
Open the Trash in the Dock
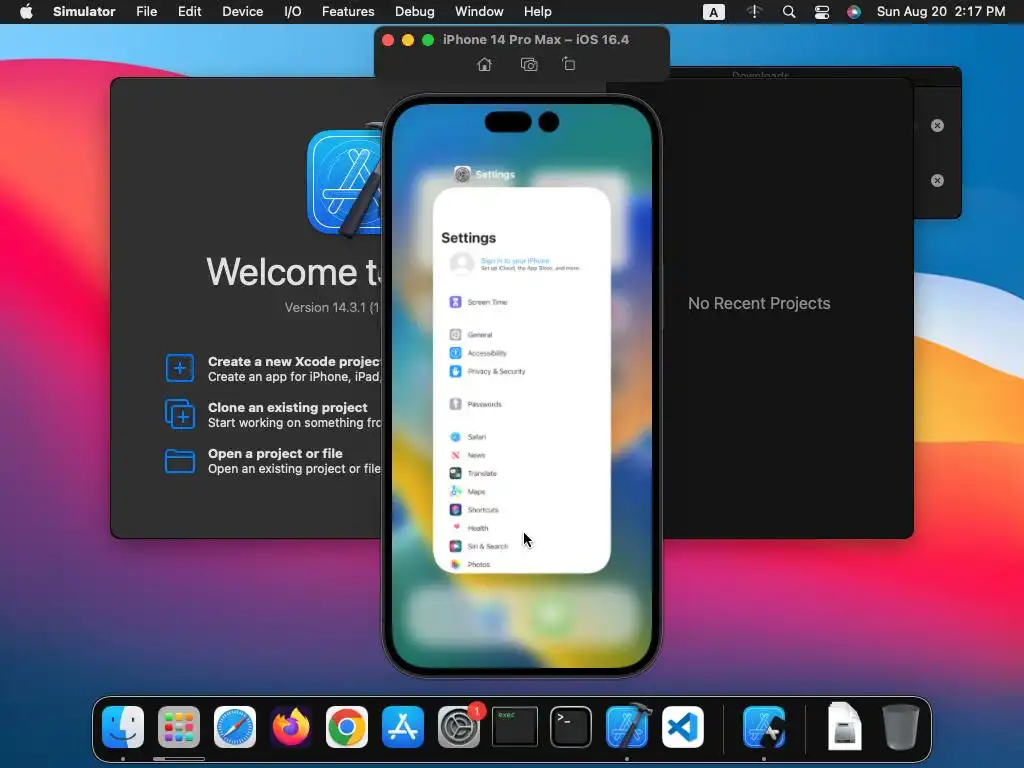(901, 727)
